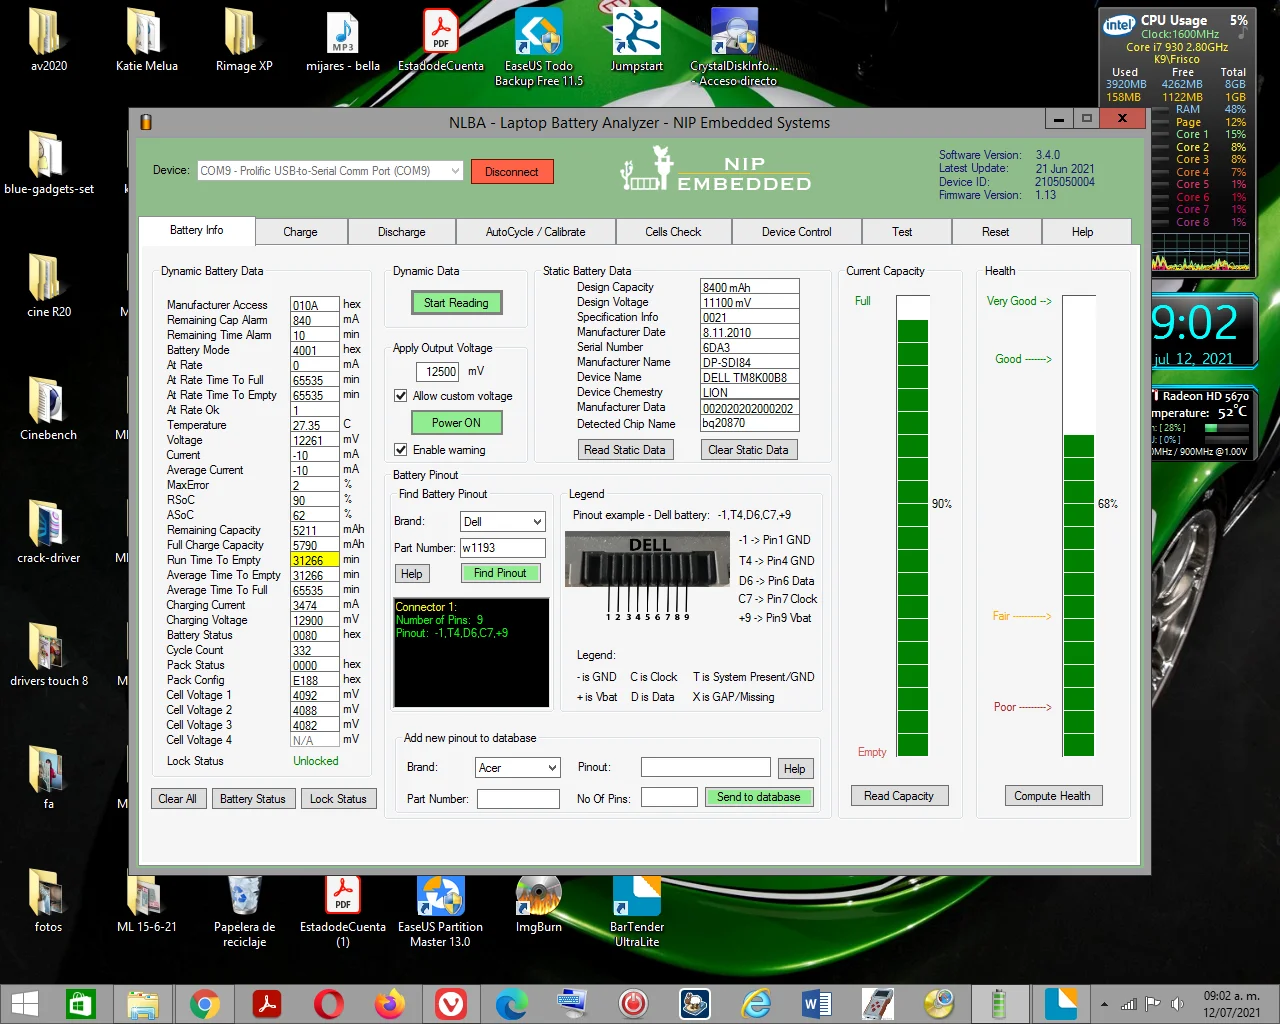Select the mijares - bella MP3 file
The image size is (1280, 1024).
point(343,40)
